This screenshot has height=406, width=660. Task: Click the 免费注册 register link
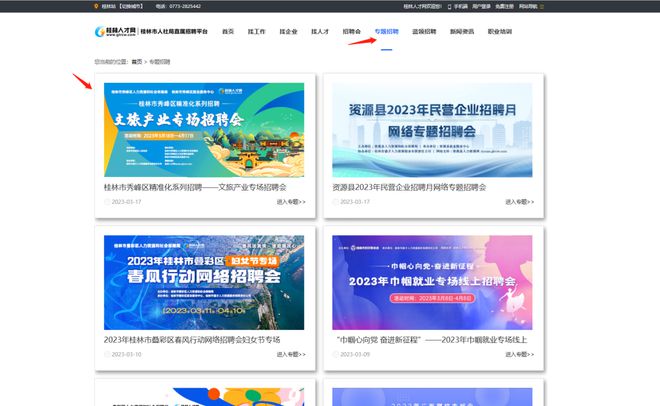coord(504,6)
